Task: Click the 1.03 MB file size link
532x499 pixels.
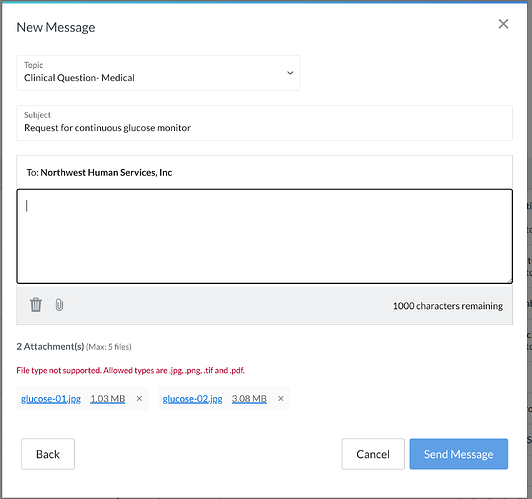Action: pos(108,399)
